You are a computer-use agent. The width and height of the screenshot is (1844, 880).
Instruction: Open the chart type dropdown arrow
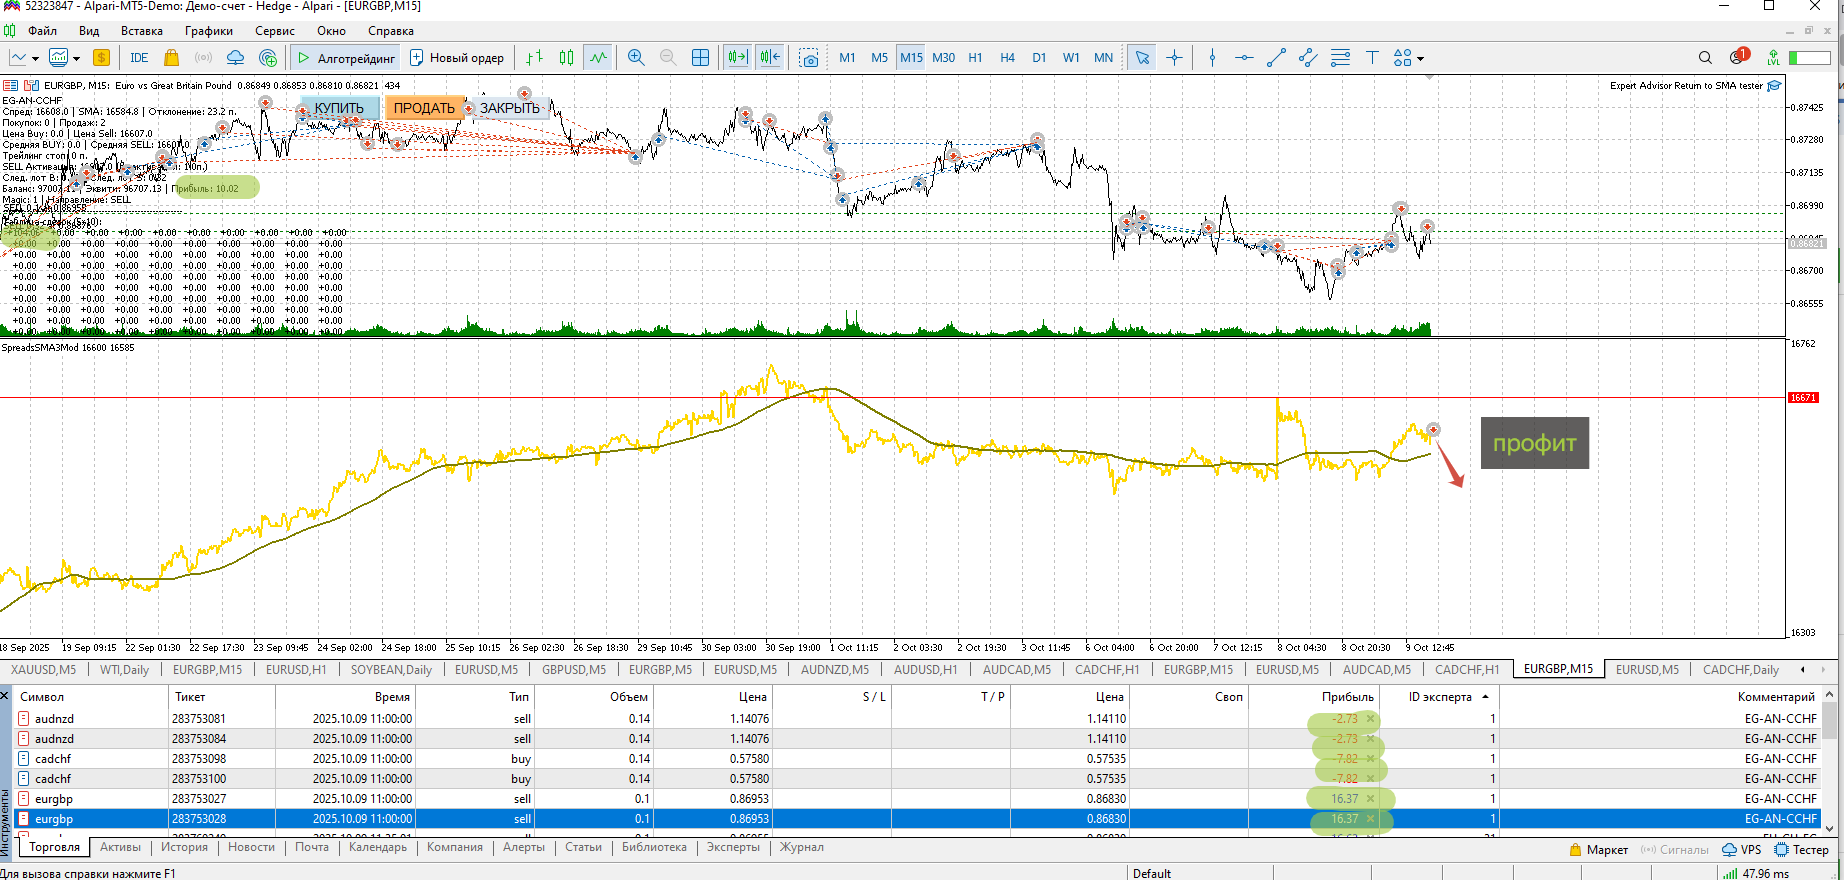coord(36,59)
